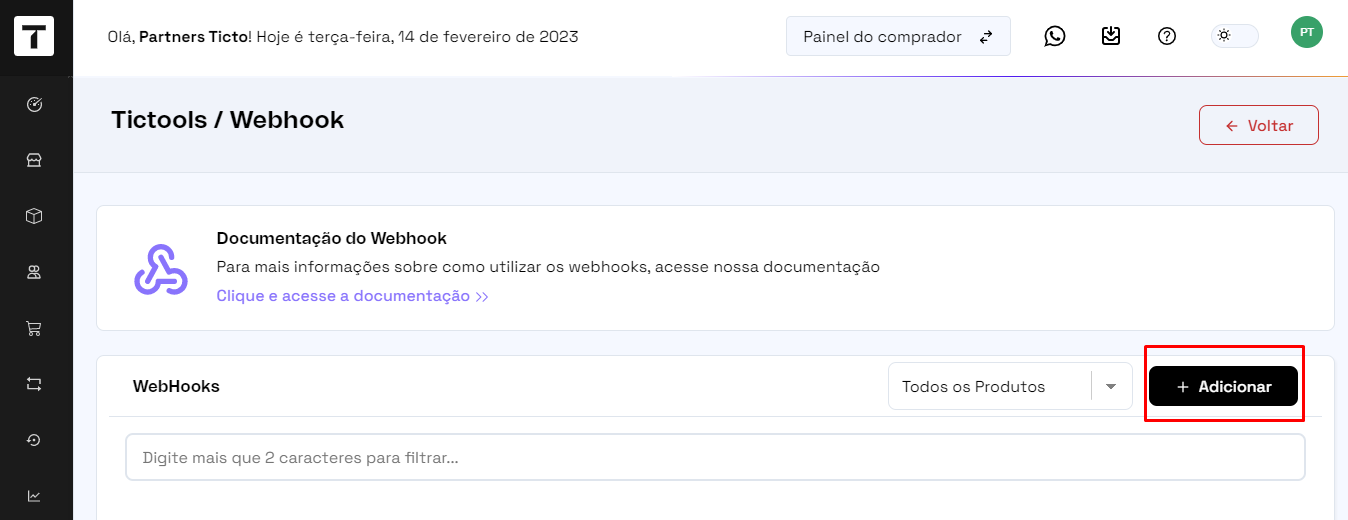Click the Adicionar webhook button
1348x520 pixels.
[1223, 387]
